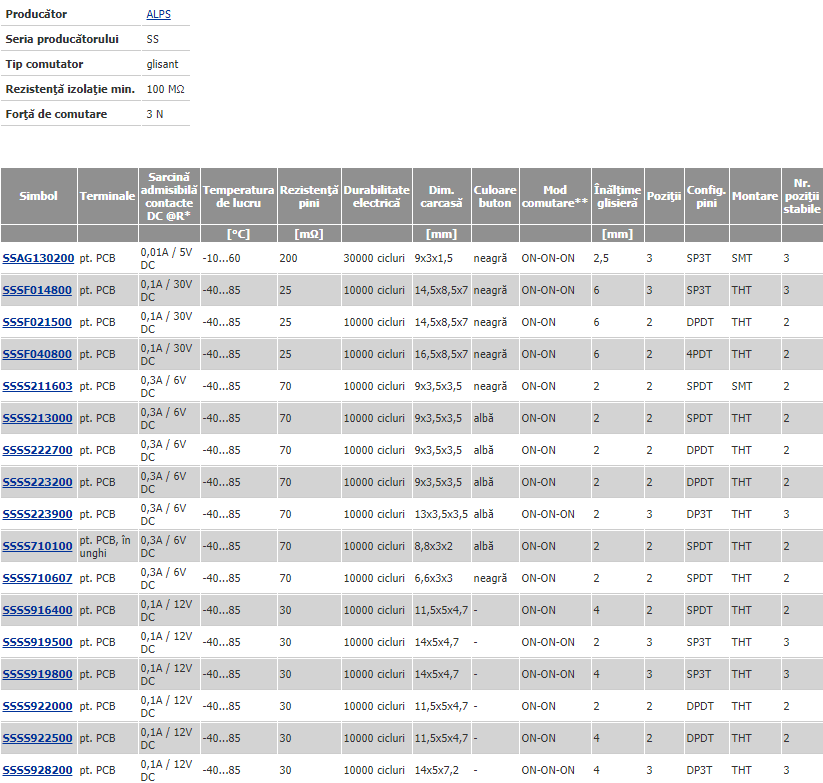Open product link SSSS928200

click(38, 770)
